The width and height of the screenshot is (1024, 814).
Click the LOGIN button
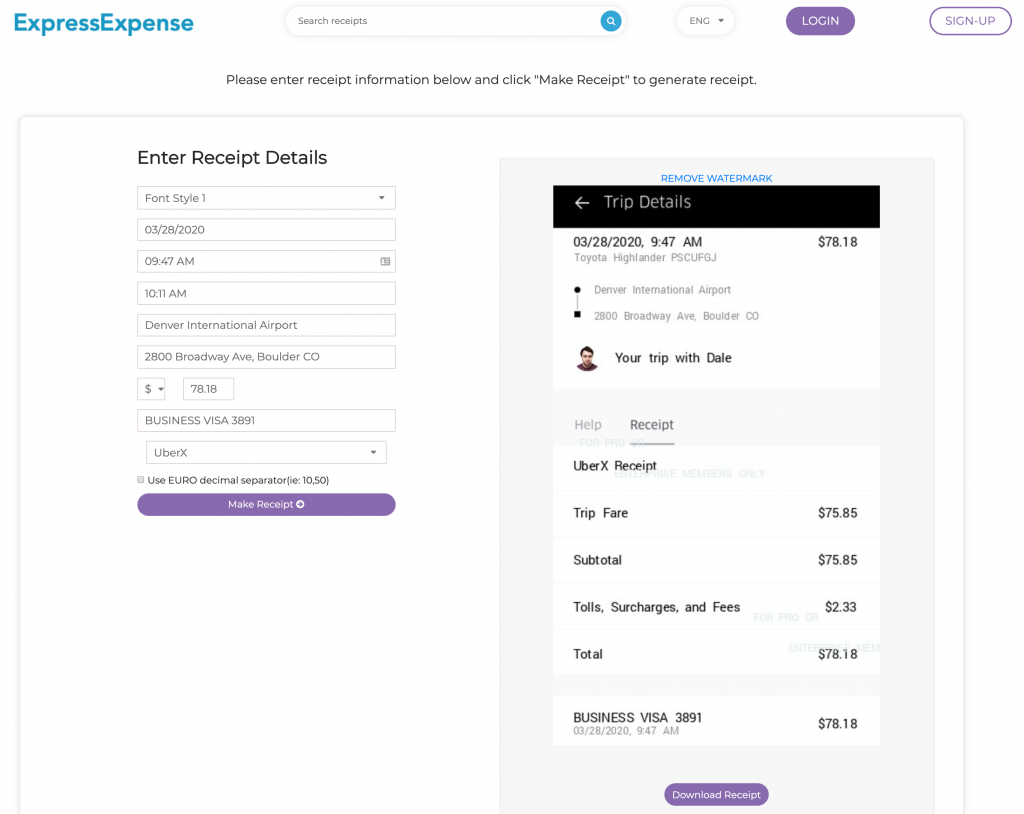coord(820,20)
